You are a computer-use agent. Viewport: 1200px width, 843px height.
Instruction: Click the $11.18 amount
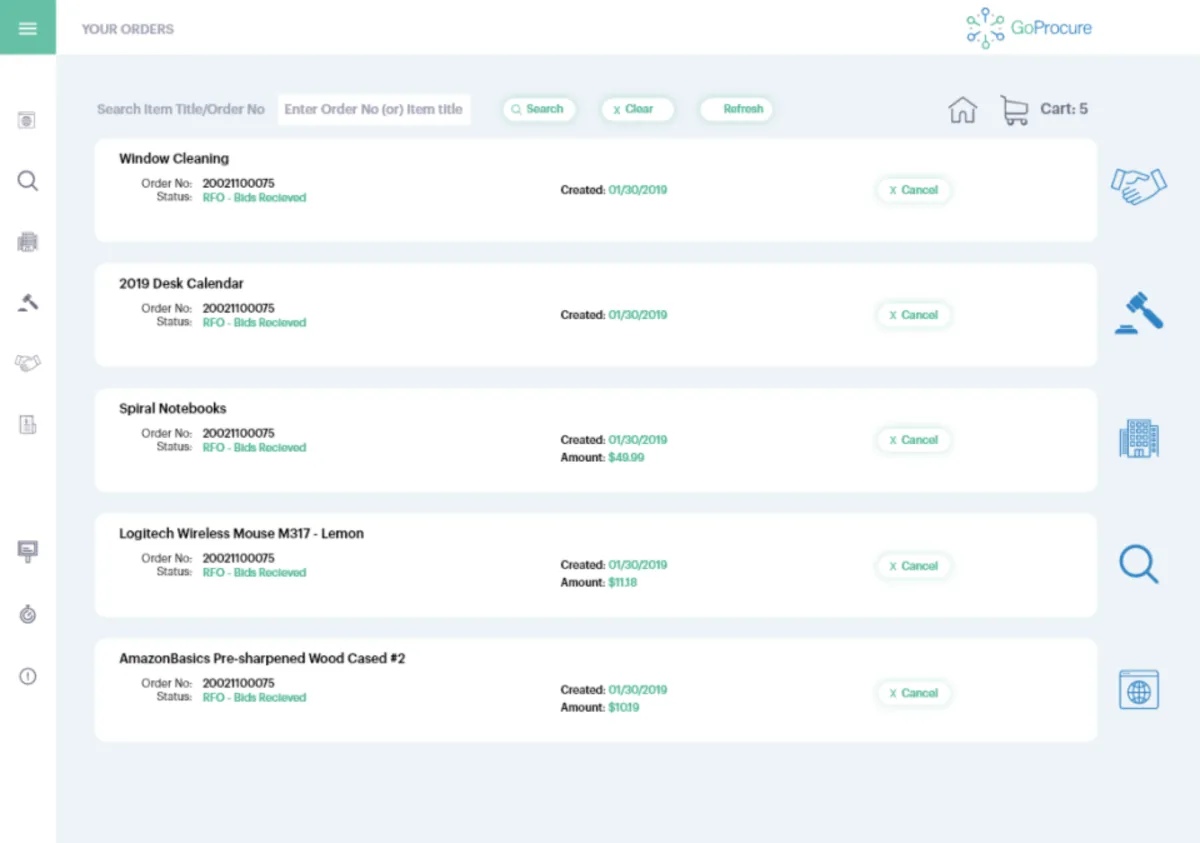tap(622, 582)
